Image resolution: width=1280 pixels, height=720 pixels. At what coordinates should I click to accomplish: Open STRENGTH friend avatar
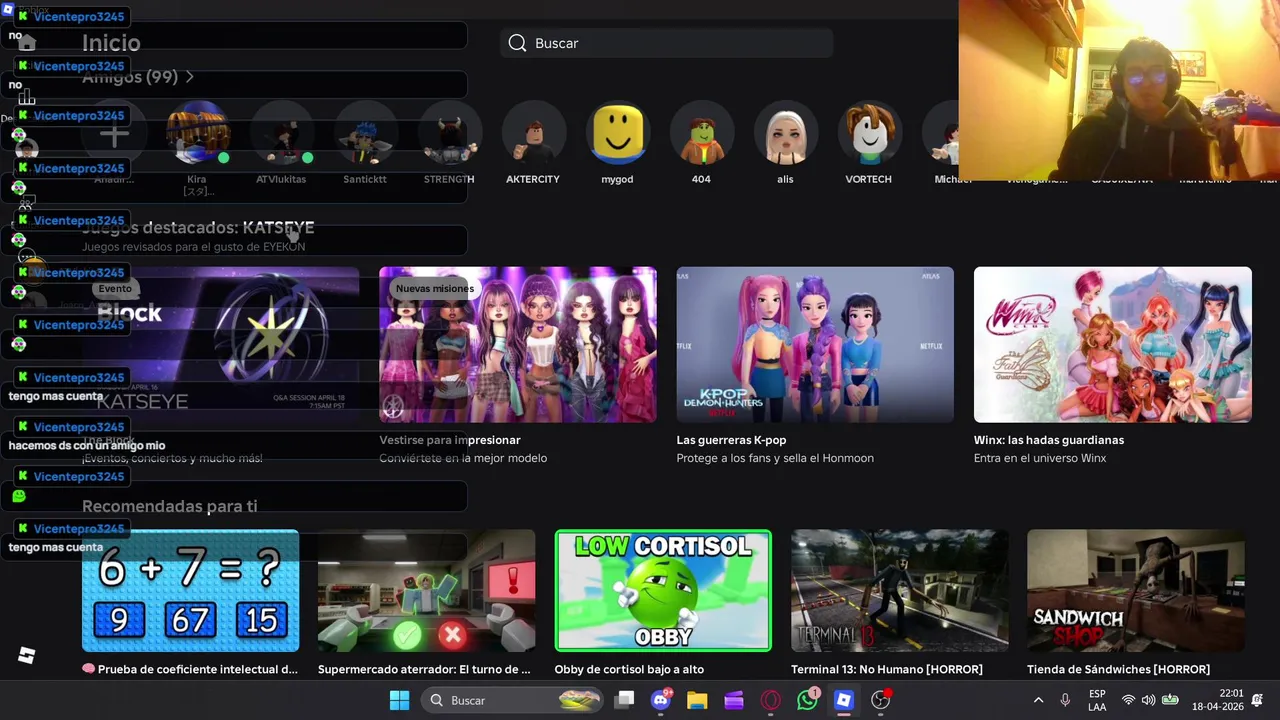tap(449, 135)
